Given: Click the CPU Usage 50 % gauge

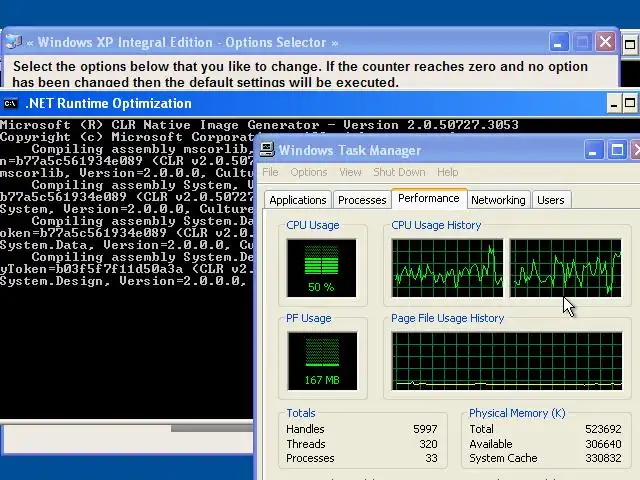Looking at the screenshot, I should 321,268.
